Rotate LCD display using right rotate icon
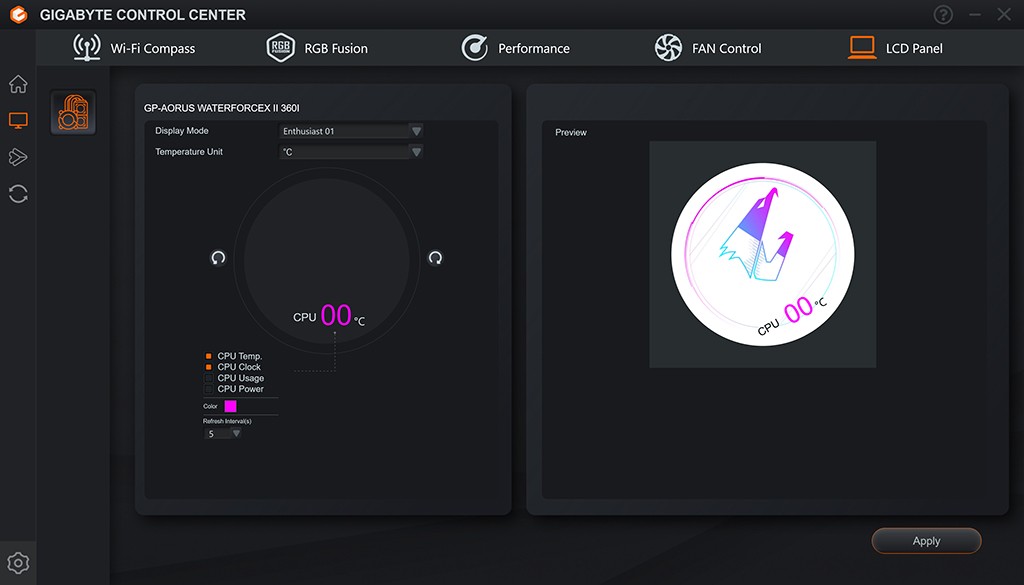This screenshot has height=585, width=1024. coord(435,257)
